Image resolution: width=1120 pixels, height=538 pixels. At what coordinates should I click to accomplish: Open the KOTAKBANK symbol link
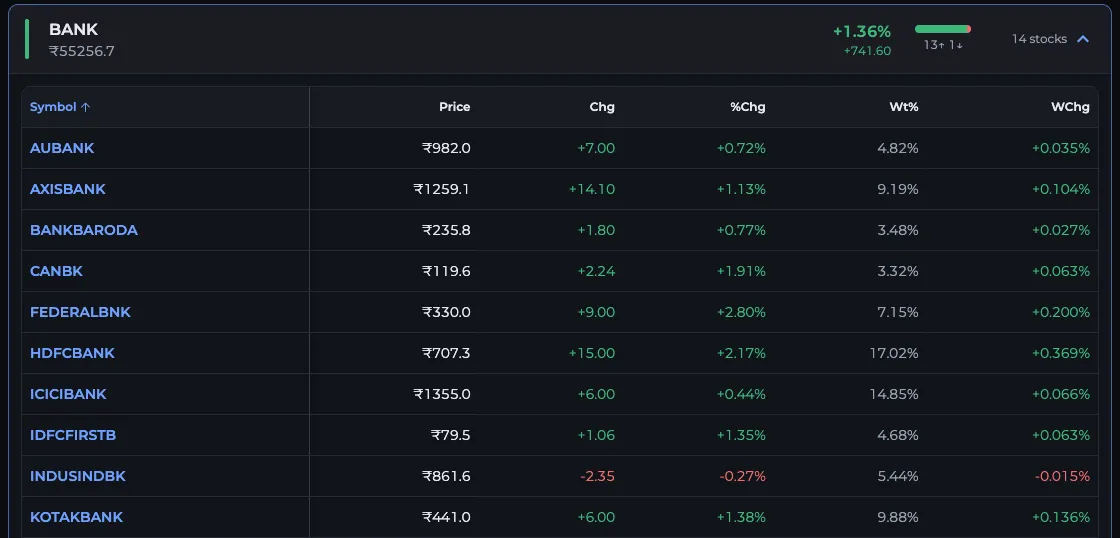point(76,517)
